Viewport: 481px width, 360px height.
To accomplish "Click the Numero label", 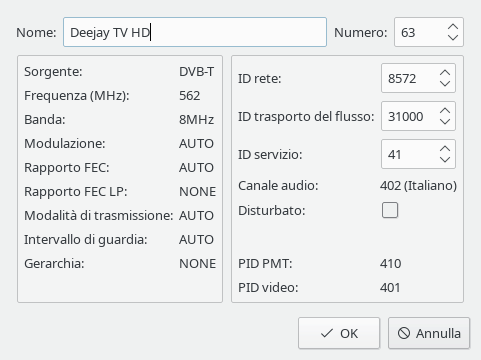I will pos(361,32).
